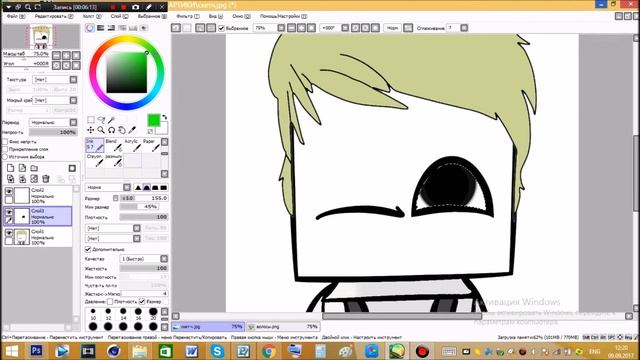Choose the Paper brush tool

[151, 145]
